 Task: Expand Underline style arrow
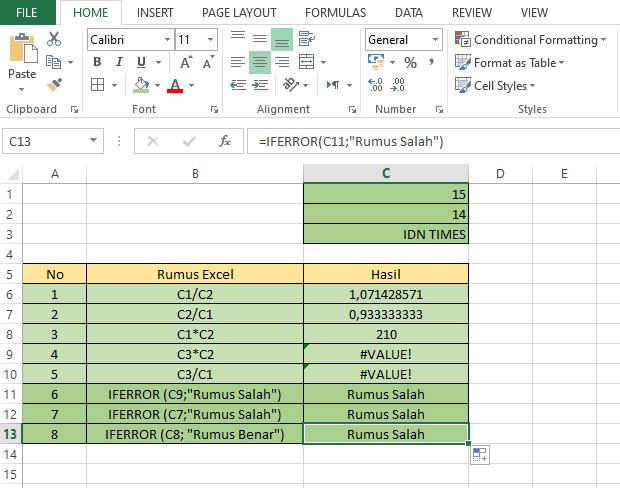coord(159,62)
